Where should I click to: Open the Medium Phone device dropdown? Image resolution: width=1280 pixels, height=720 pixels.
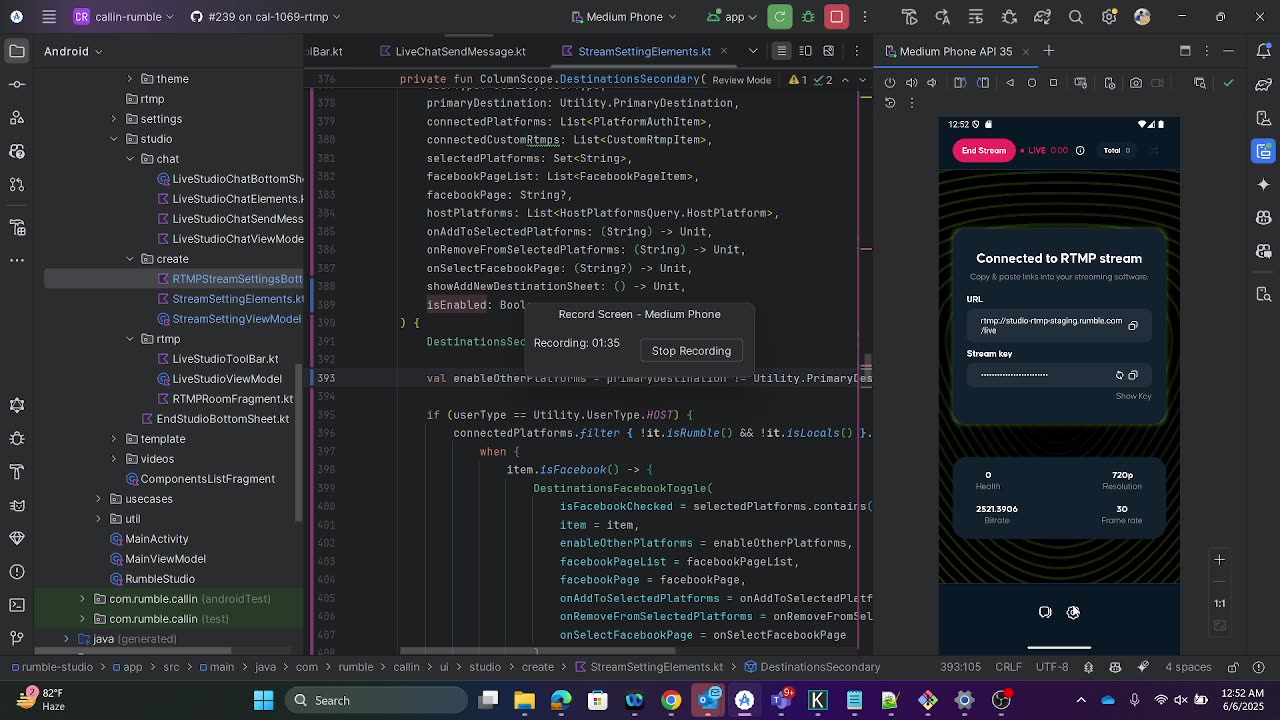pos(625,17)
